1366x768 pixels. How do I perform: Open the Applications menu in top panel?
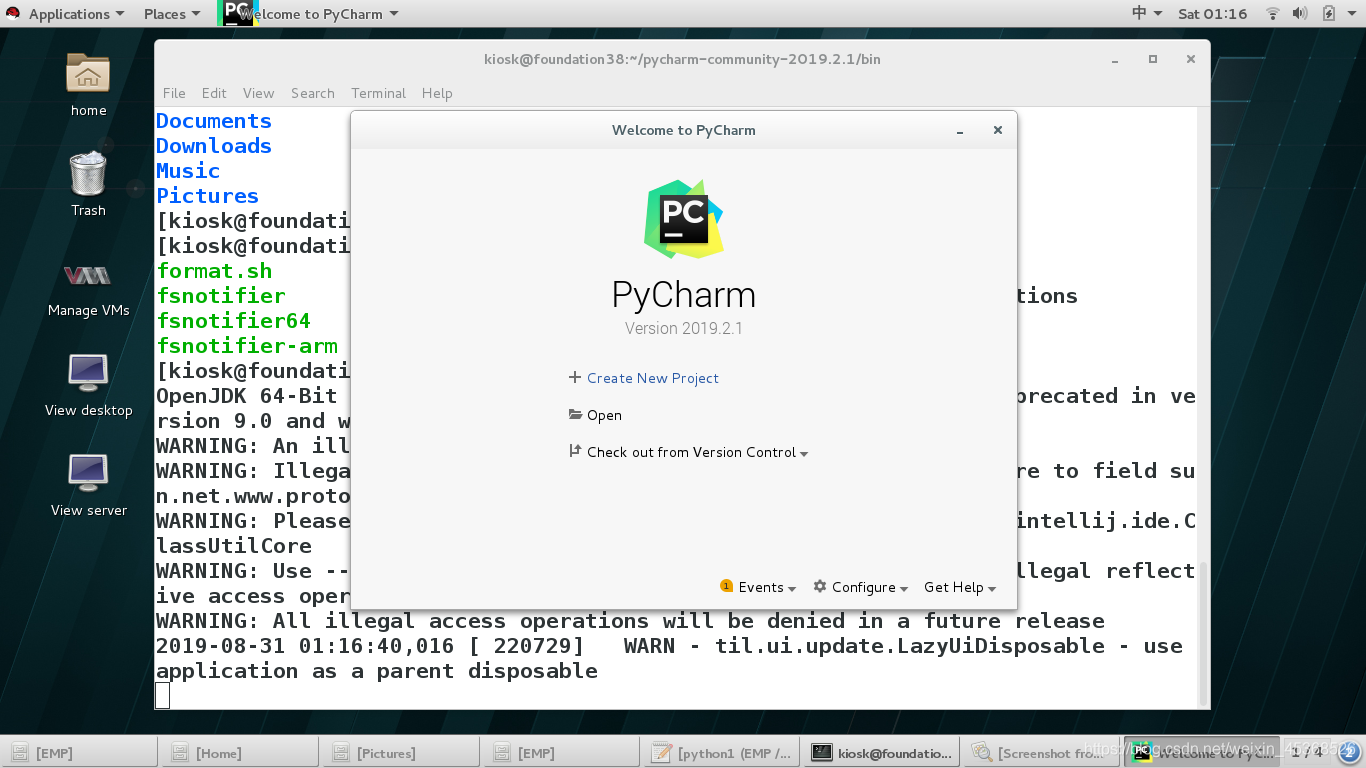point(76,14)
